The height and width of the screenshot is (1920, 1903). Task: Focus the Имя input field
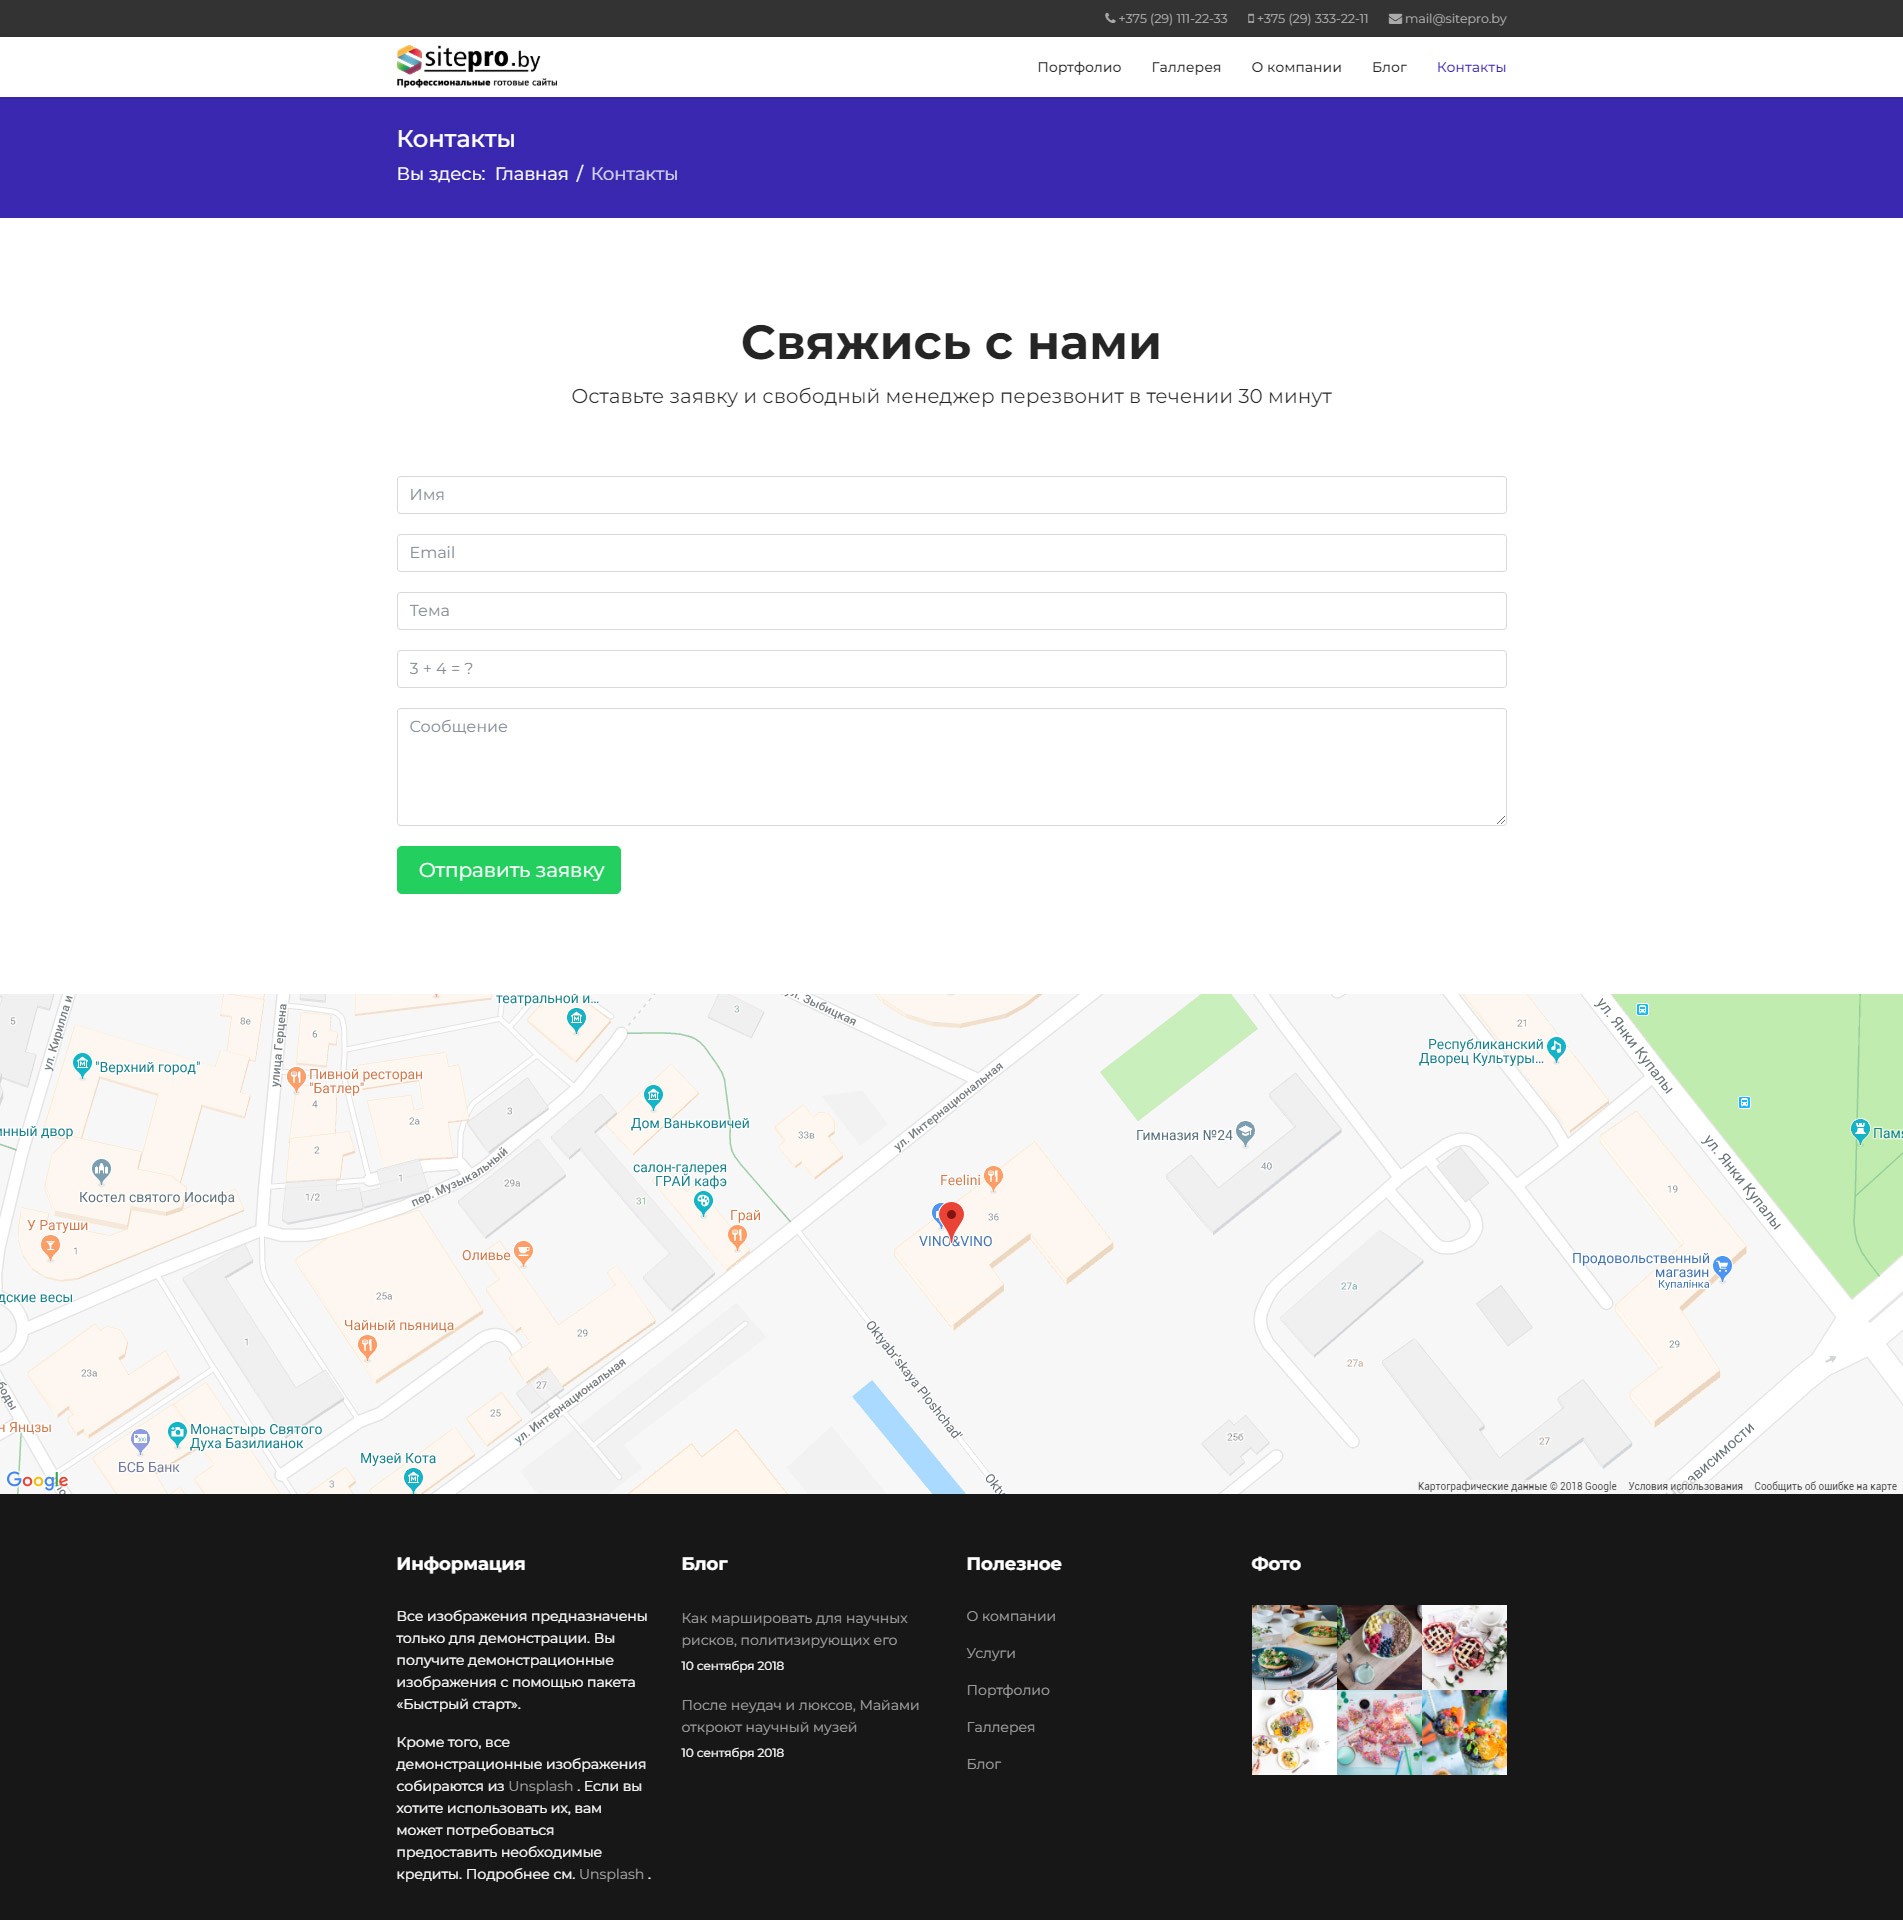(951, 495)
